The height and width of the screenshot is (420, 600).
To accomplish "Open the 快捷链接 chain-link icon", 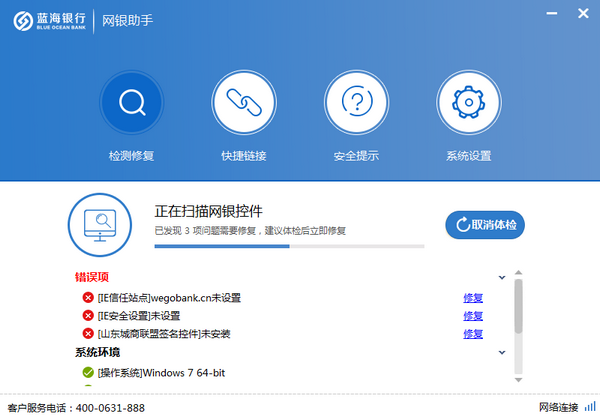I will tap(244, 102).
